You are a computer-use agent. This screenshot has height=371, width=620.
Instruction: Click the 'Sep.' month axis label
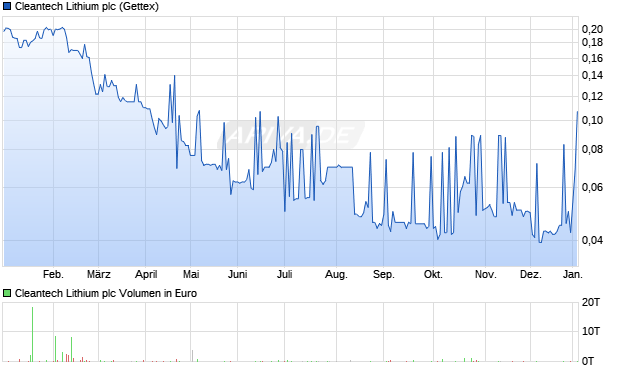[x=384, y=274]
